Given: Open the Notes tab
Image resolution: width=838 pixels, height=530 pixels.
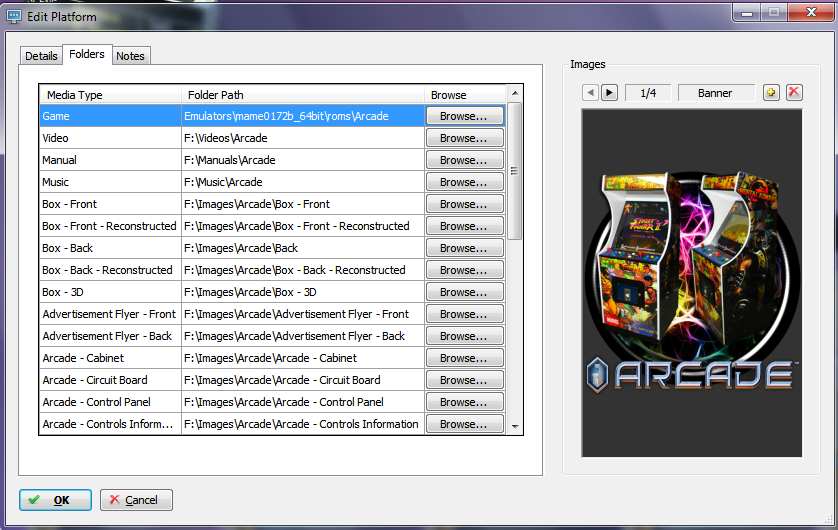Looking at the screenshot, I should pos(130,56).
